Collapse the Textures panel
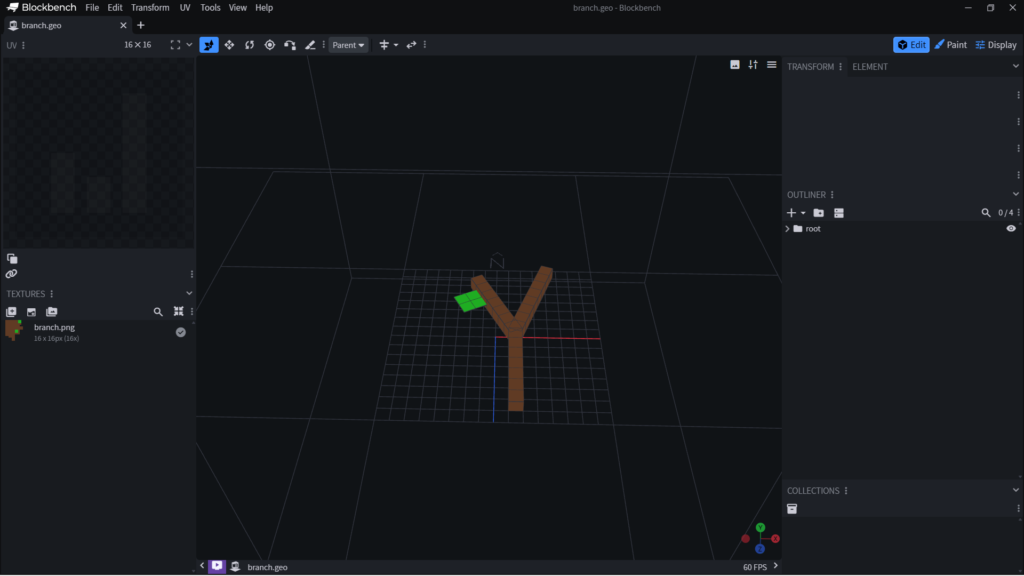Image resolution: width=1024 pixels, height=576 pixels. [189, 294]
